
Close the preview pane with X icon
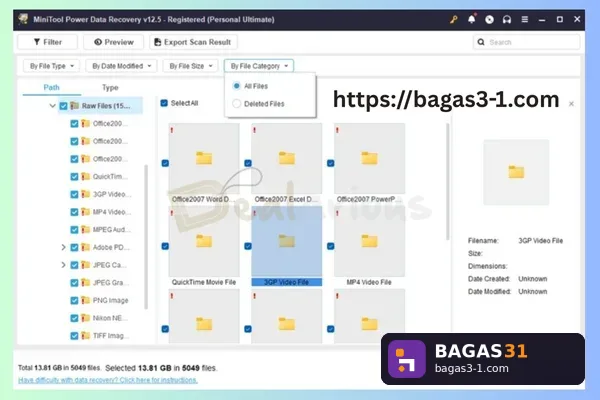(x=571, y=104)
